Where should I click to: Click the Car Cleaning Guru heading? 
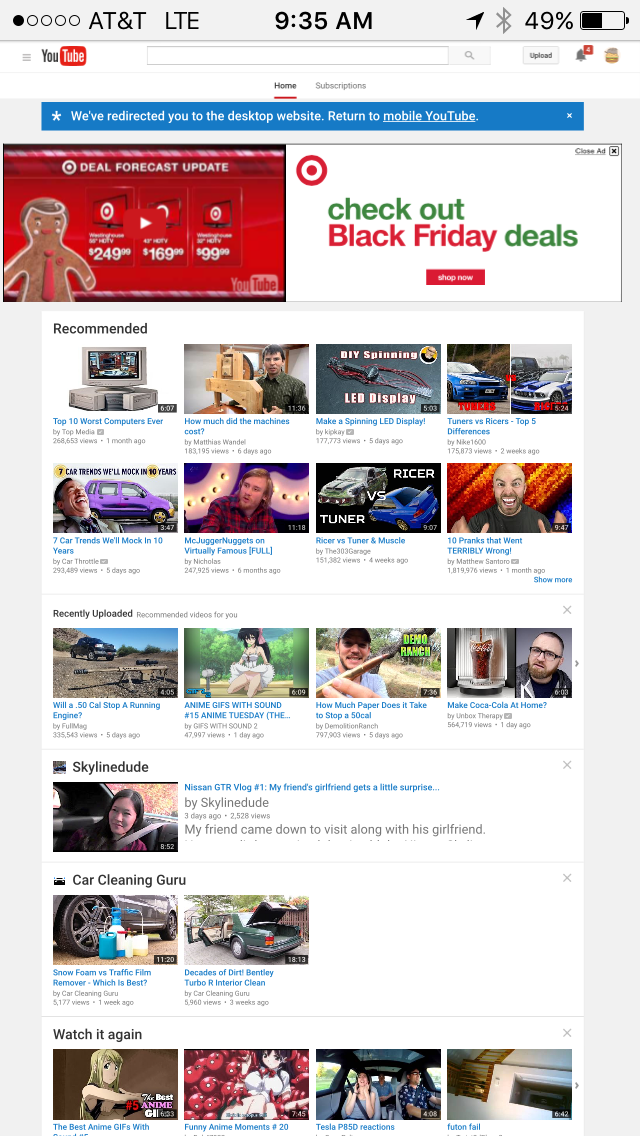pyautogui.click(x=129, y=880)
